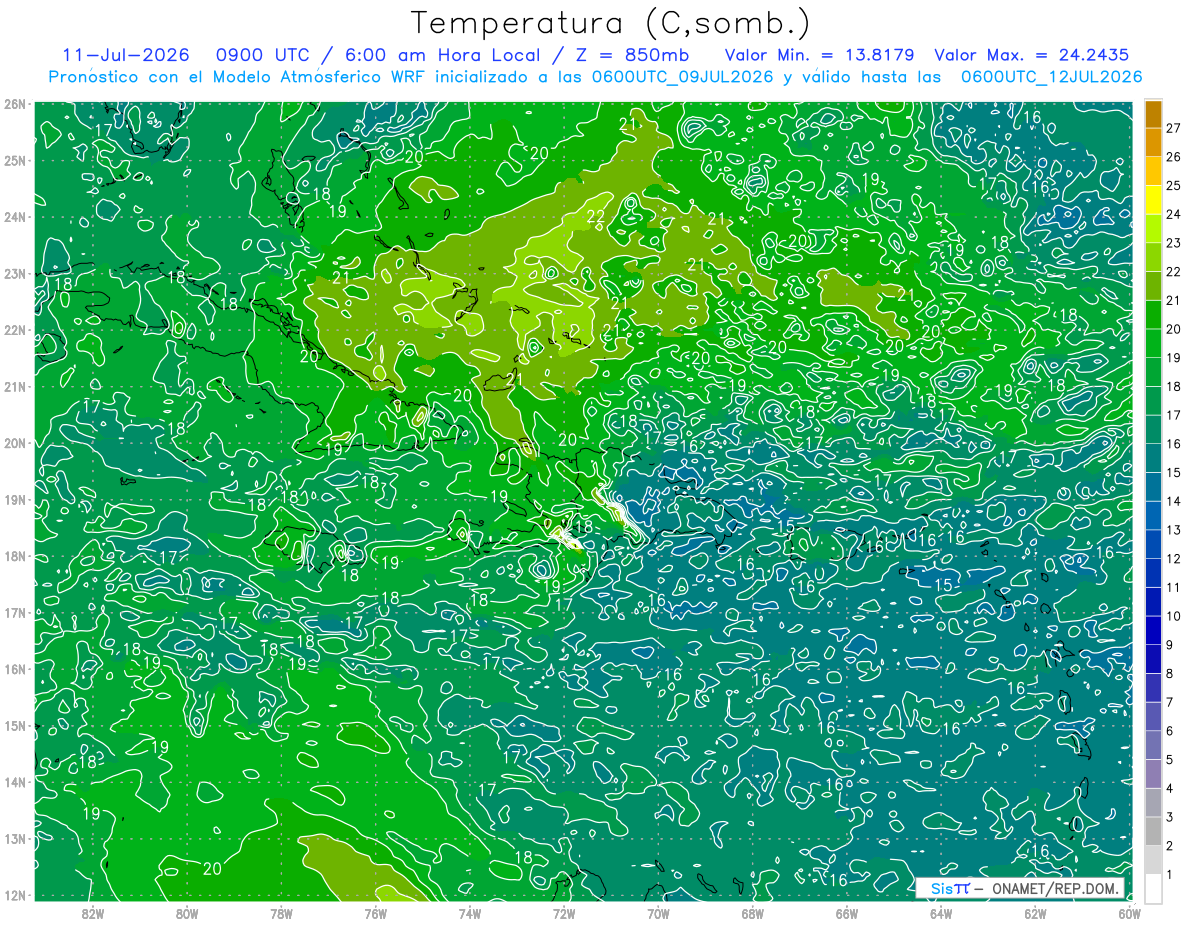Click the '78W' longitude axis label

pyautogui.click(x=281, y=912)
